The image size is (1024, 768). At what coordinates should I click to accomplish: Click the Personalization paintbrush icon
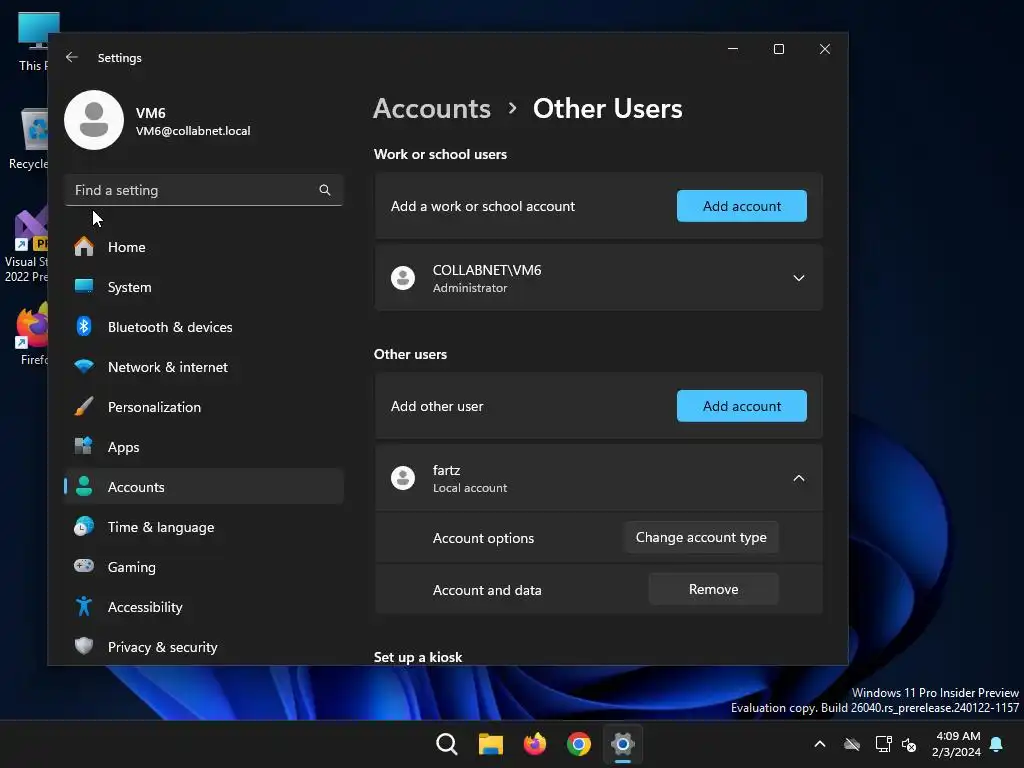[x=84, y=406]
